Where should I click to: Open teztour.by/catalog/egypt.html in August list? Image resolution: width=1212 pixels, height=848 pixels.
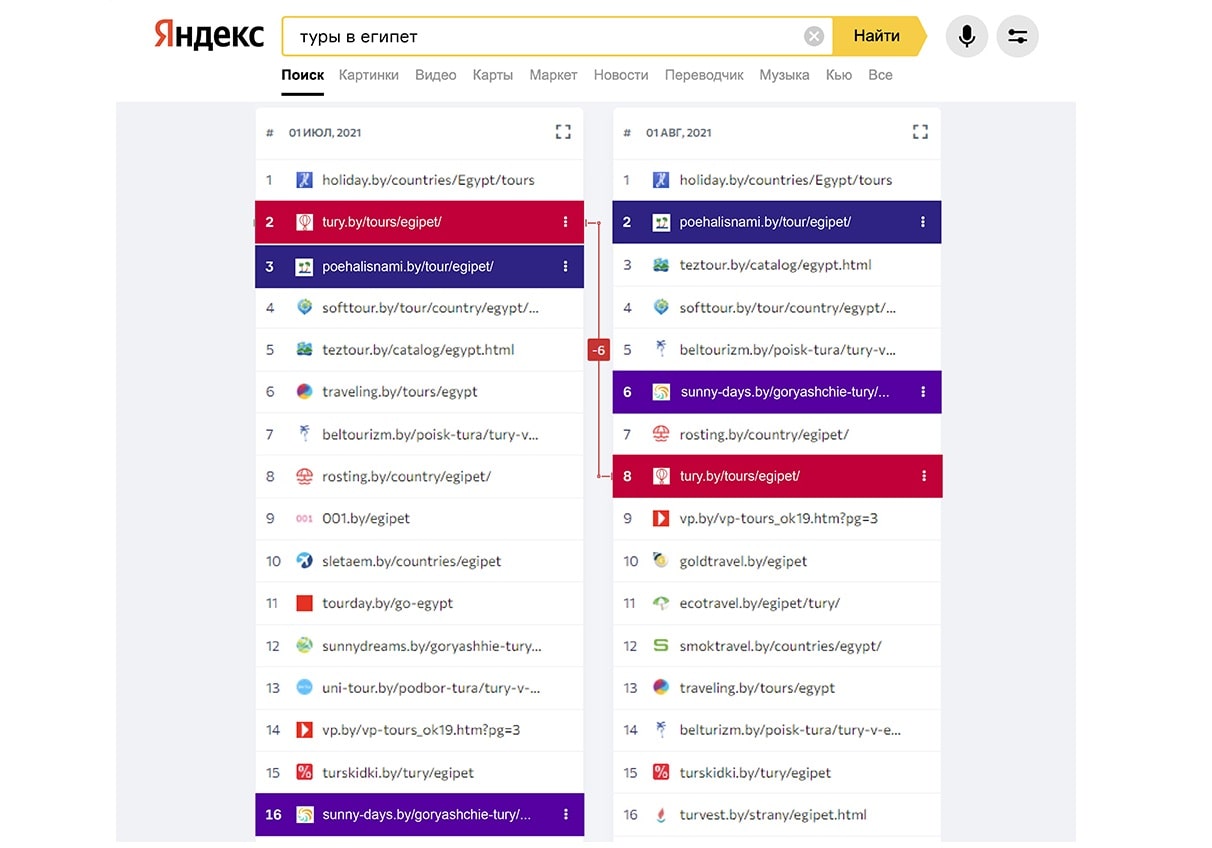pyautogui.click(x=775, y=265)
